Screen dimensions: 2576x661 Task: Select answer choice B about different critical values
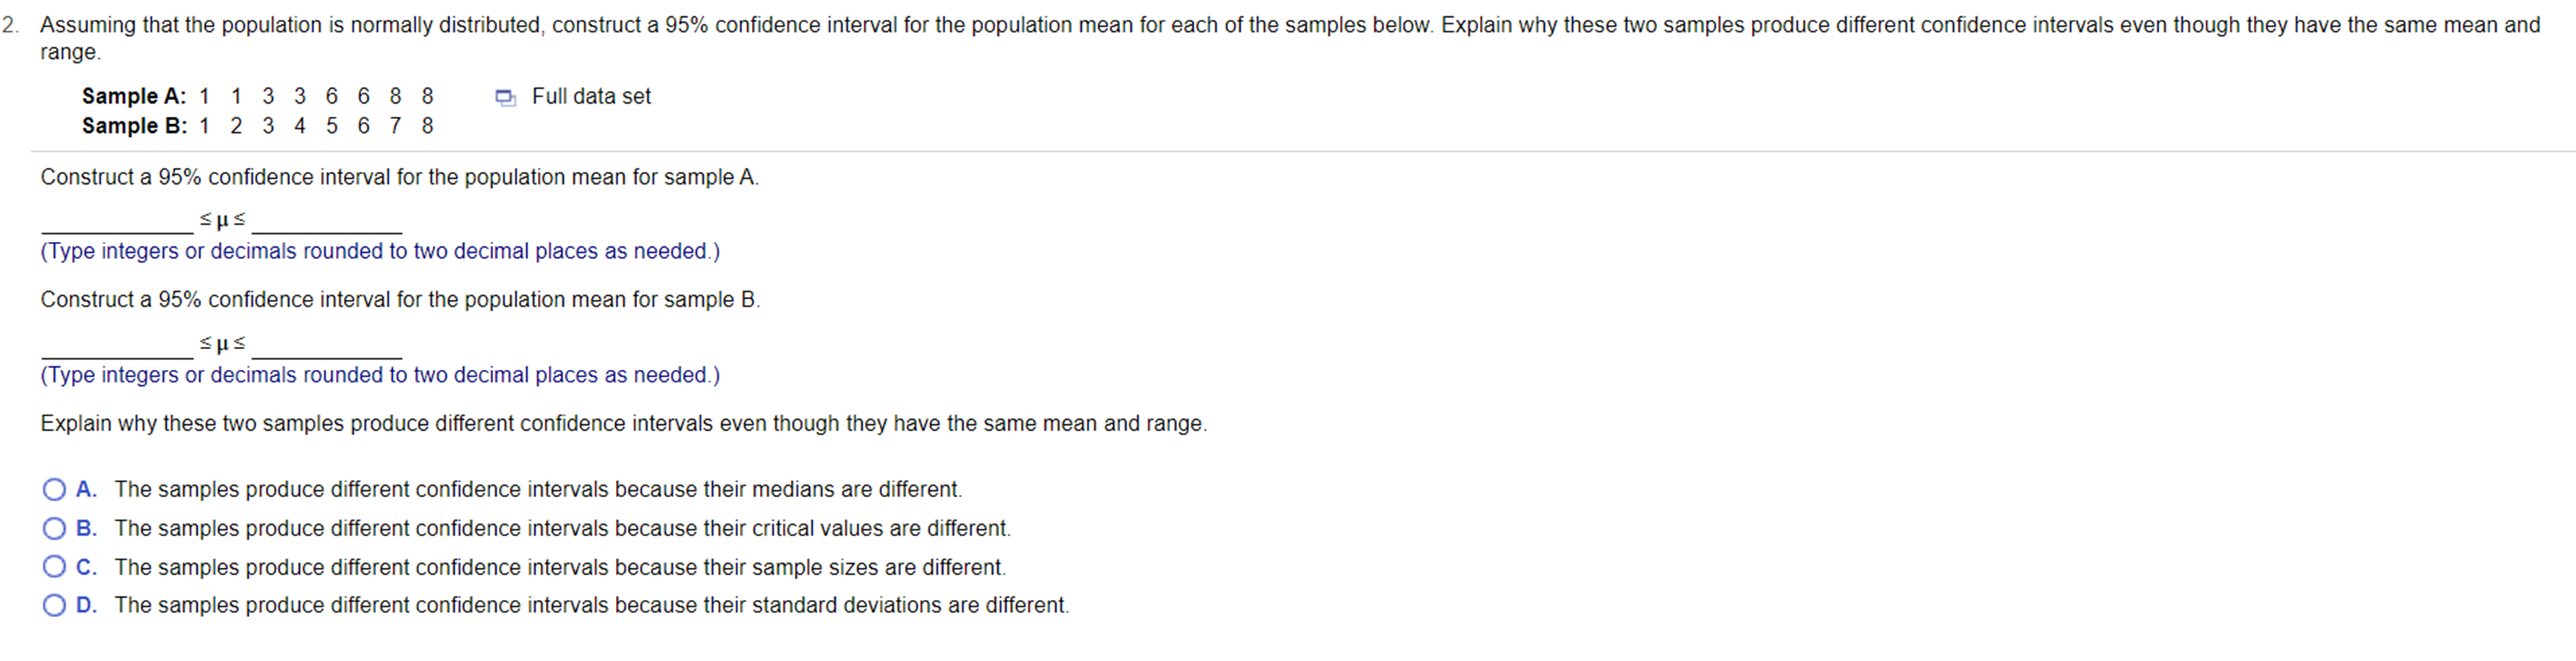pyautogui.click(x=53, y=528)
